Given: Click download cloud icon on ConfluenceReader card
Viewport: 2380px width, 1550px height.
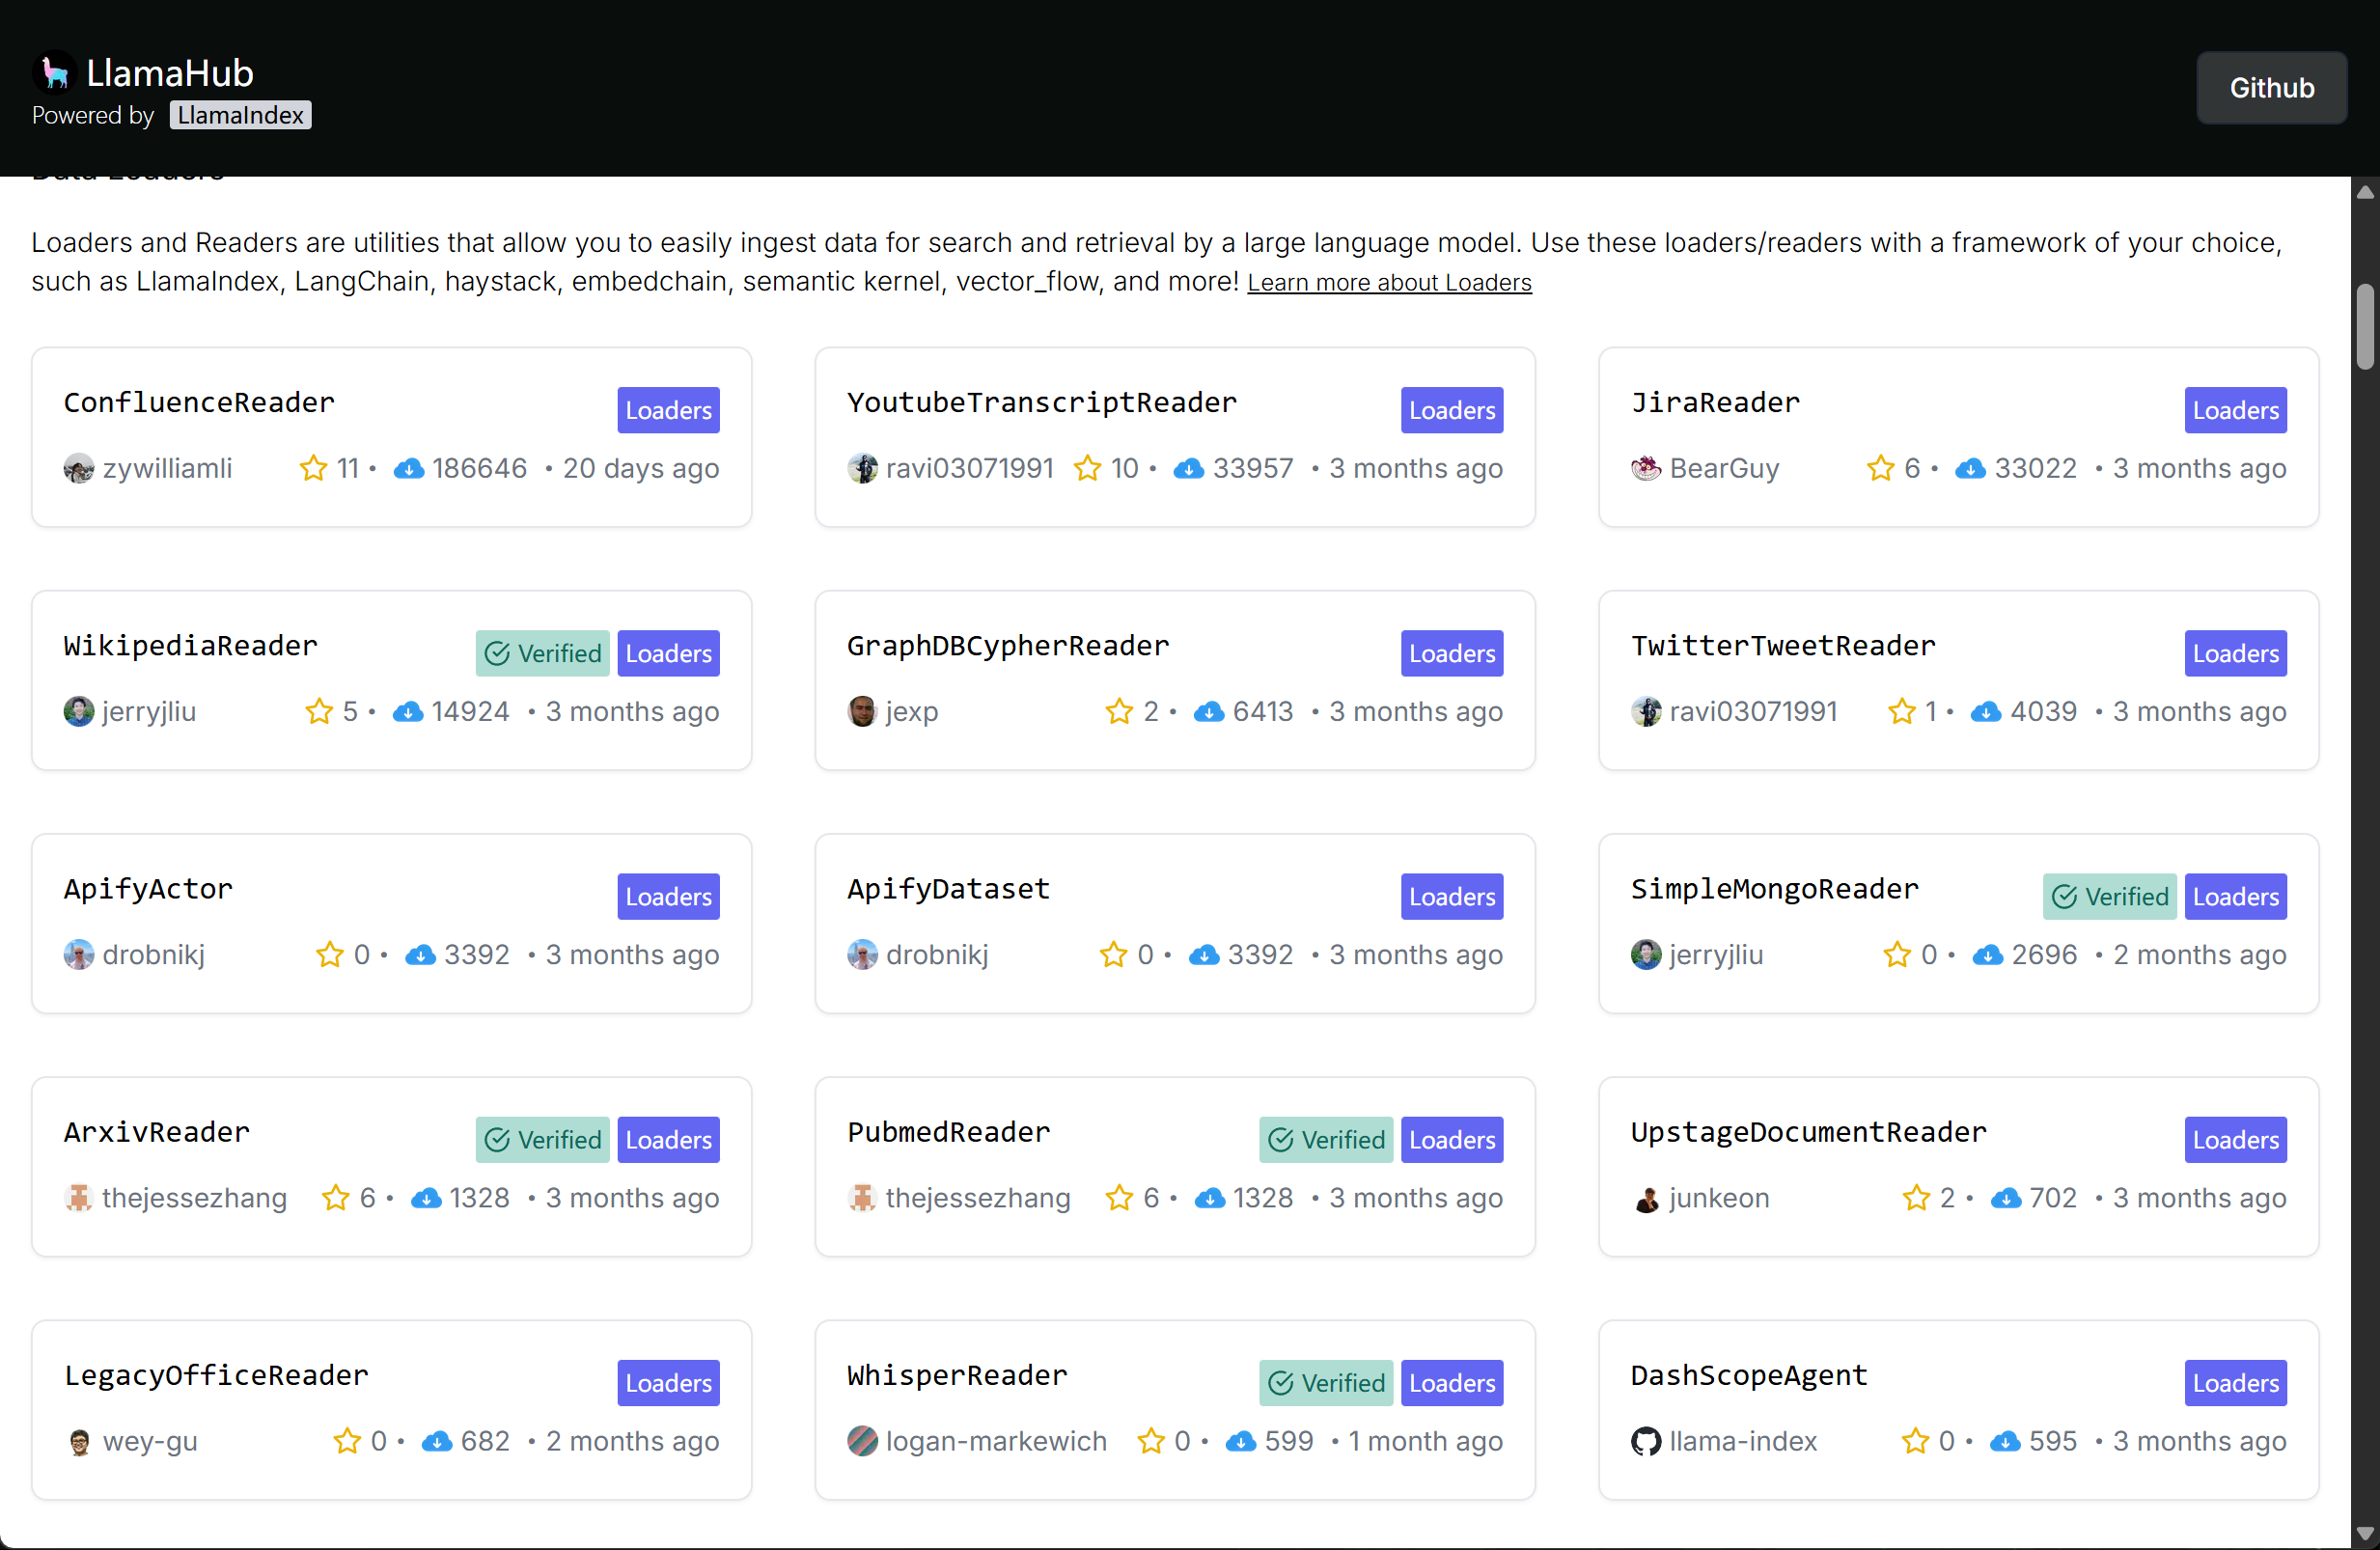Looking at the screenshot, I should (x=408, y=468).
